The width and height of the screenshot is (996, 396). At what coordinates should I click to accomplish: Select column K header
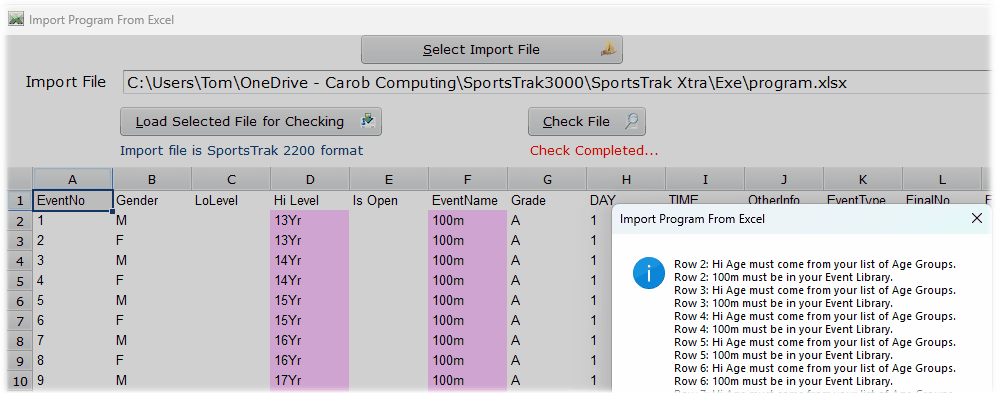[x=863, y=180]
